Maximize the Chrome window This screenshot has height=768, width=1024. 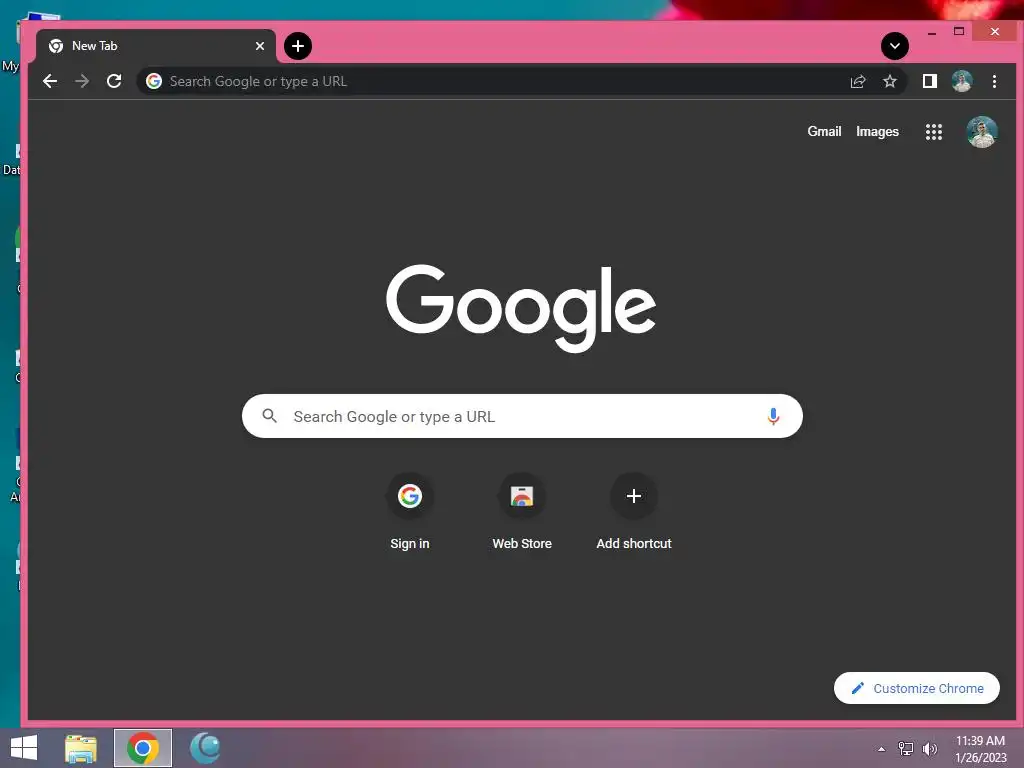pyautogui.click(x=959, y=31)
